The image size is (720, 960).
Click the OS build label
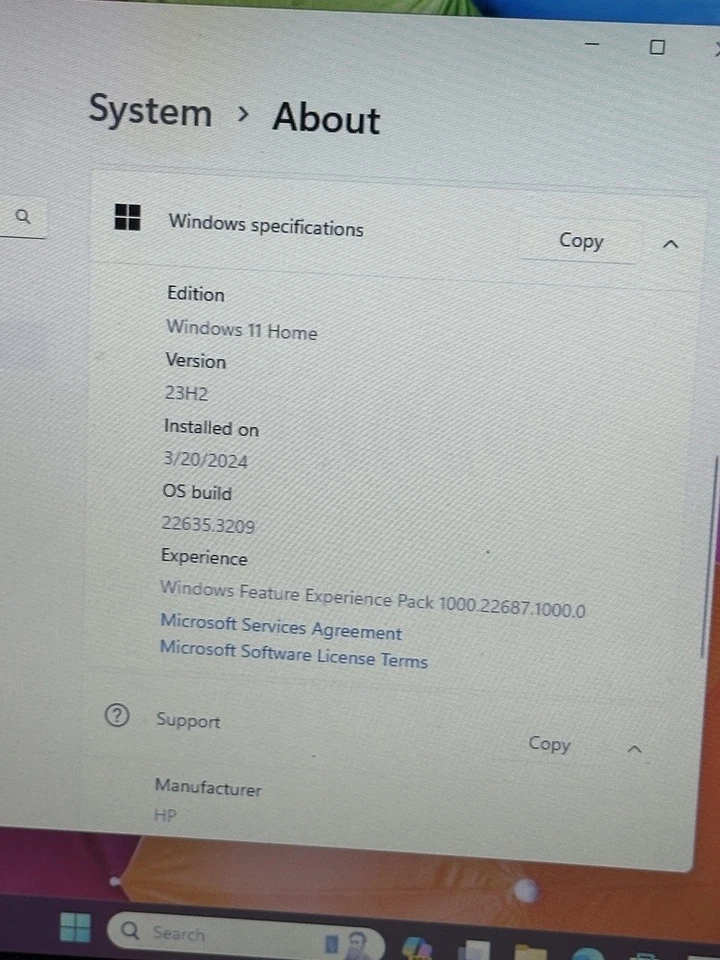coord(197,492)
